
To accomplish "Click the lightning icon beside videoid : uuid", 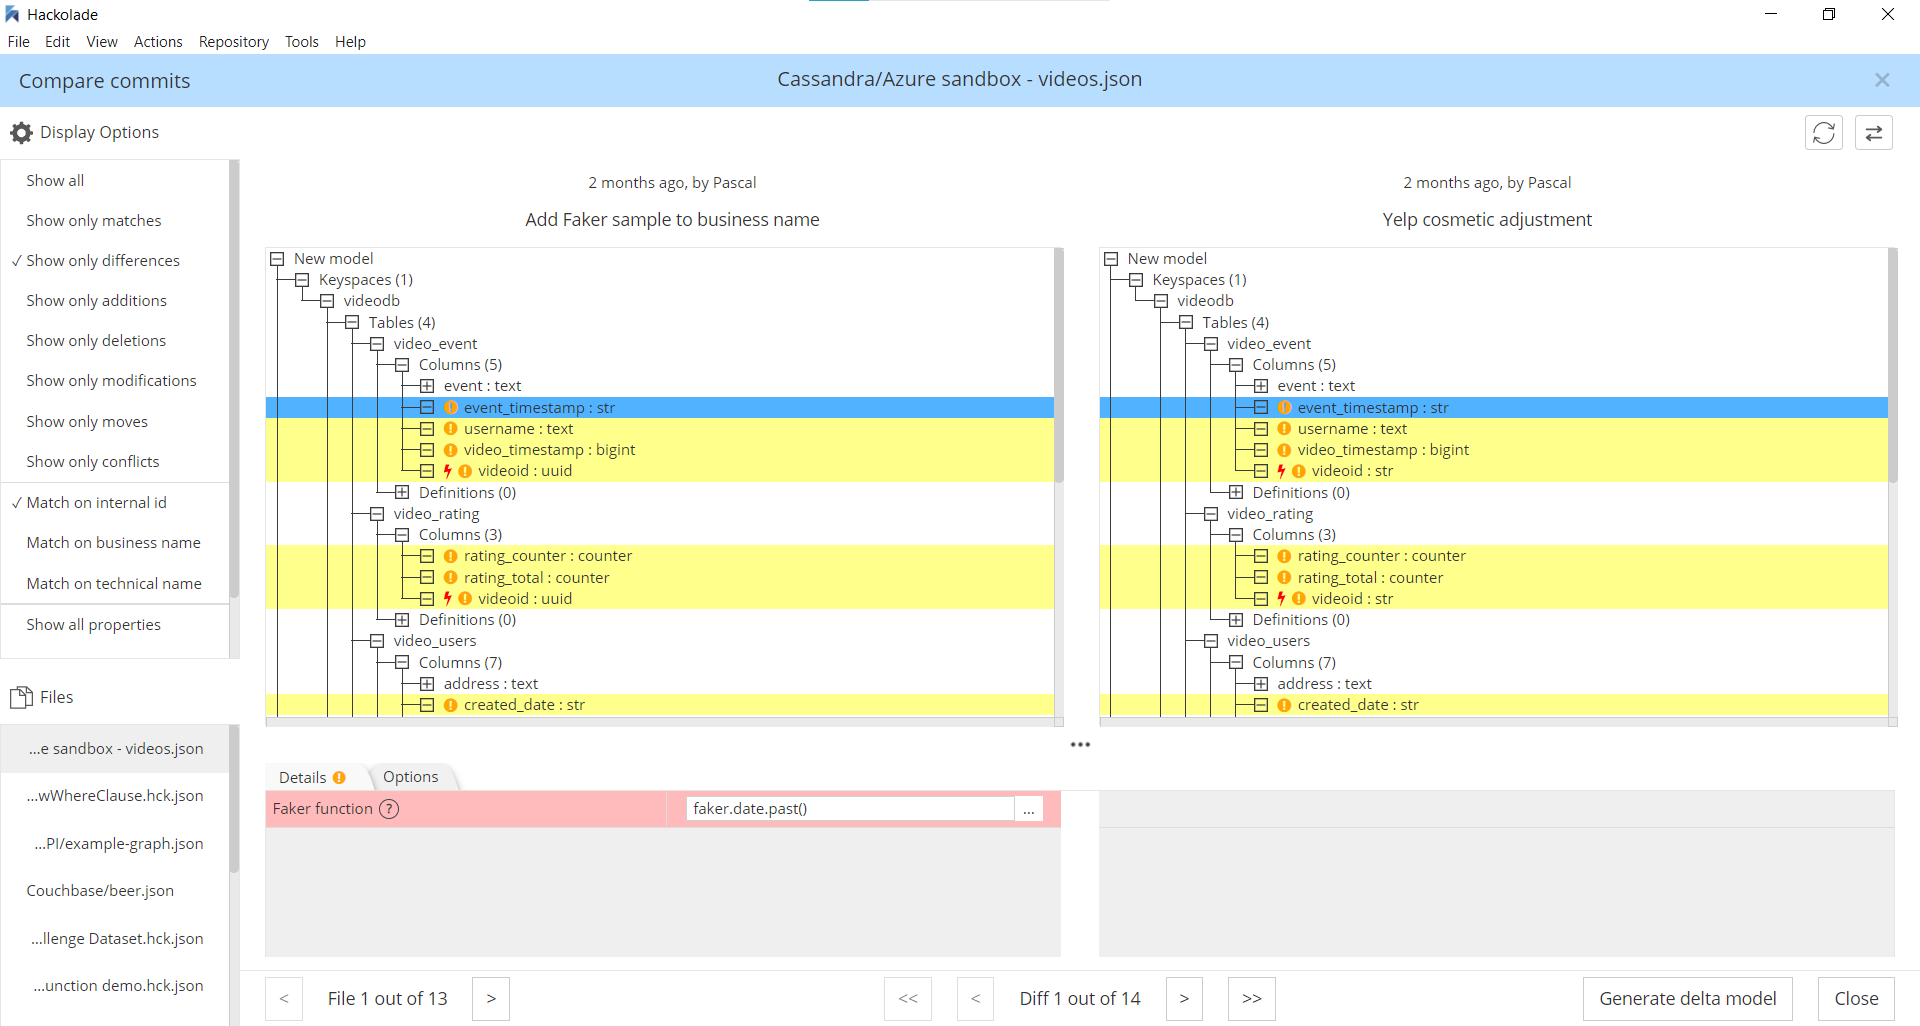I will coord(446,470).
